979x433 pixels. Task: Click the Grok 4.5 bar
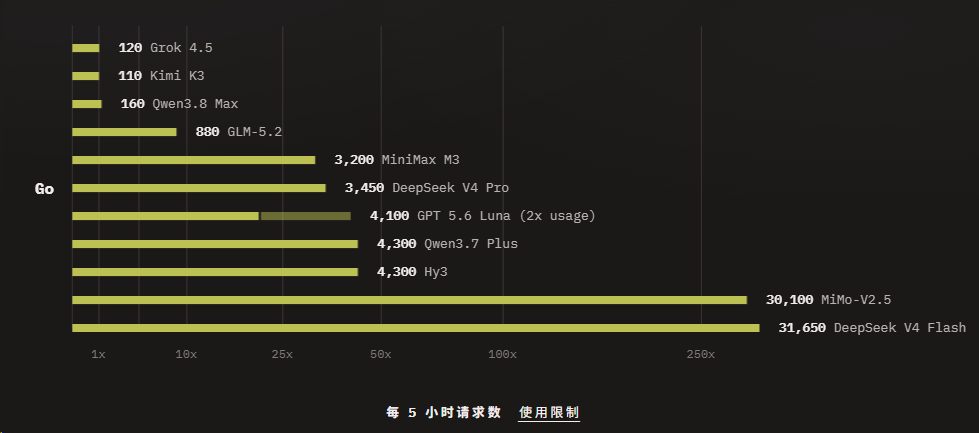point(86,48)
